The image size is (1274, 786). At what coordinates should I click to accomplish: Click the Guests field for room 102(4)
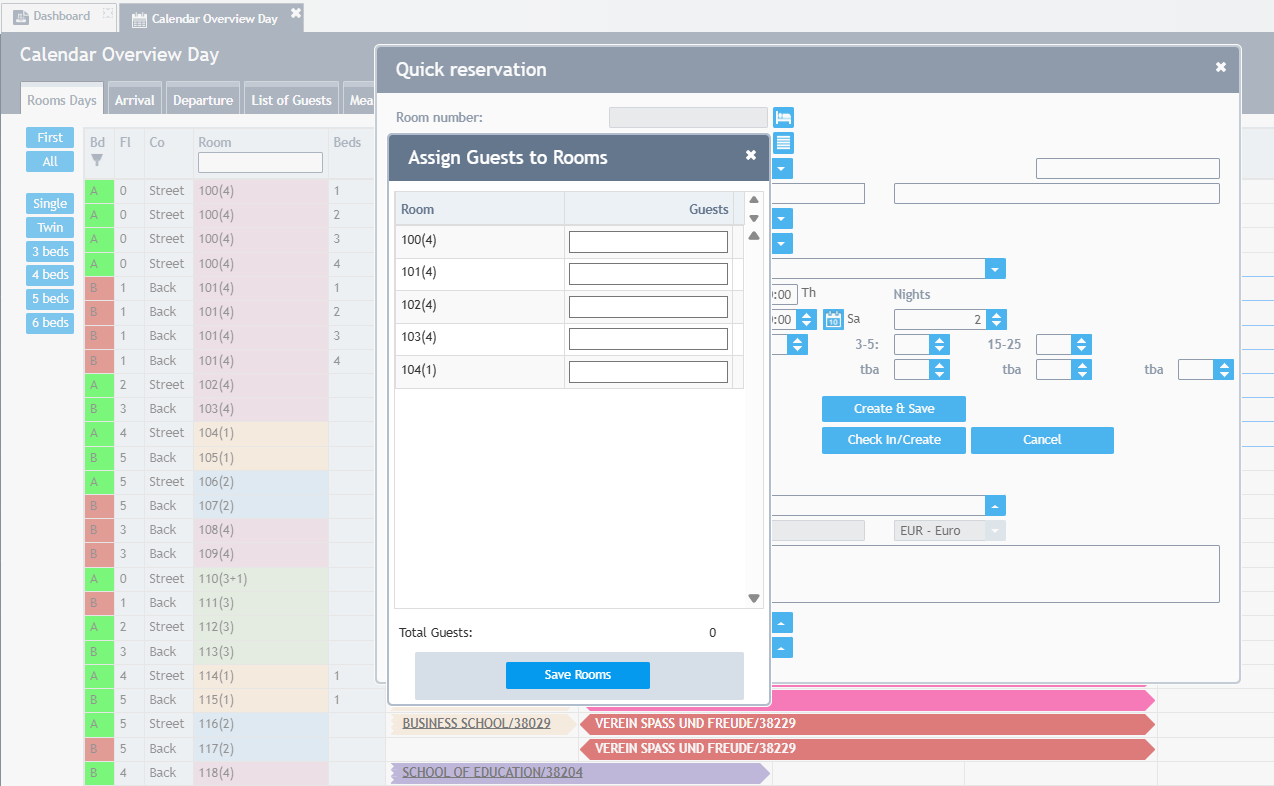(x=648, y=307)
